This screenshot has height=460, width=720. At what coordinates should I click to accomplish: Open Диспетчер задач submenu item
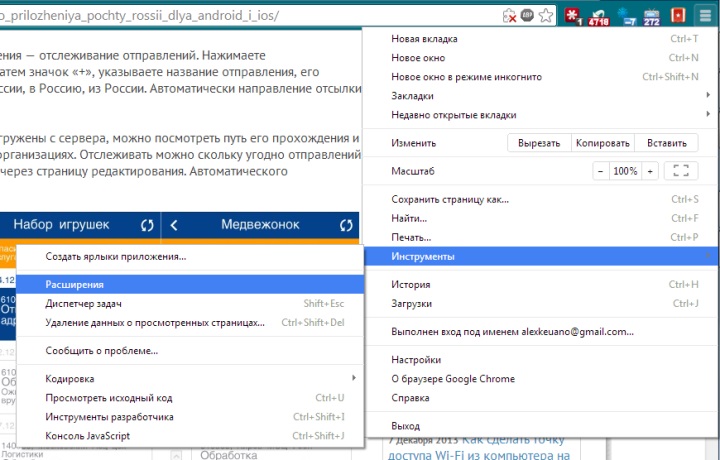pyautogui.click(x=190, y=303)
